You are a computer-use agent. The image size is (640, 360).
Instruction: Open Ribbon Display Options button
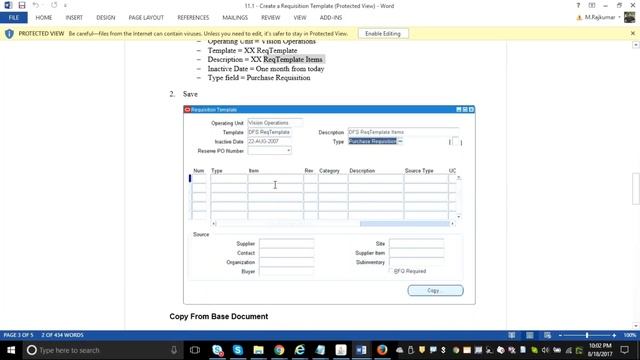coord(592,5)
